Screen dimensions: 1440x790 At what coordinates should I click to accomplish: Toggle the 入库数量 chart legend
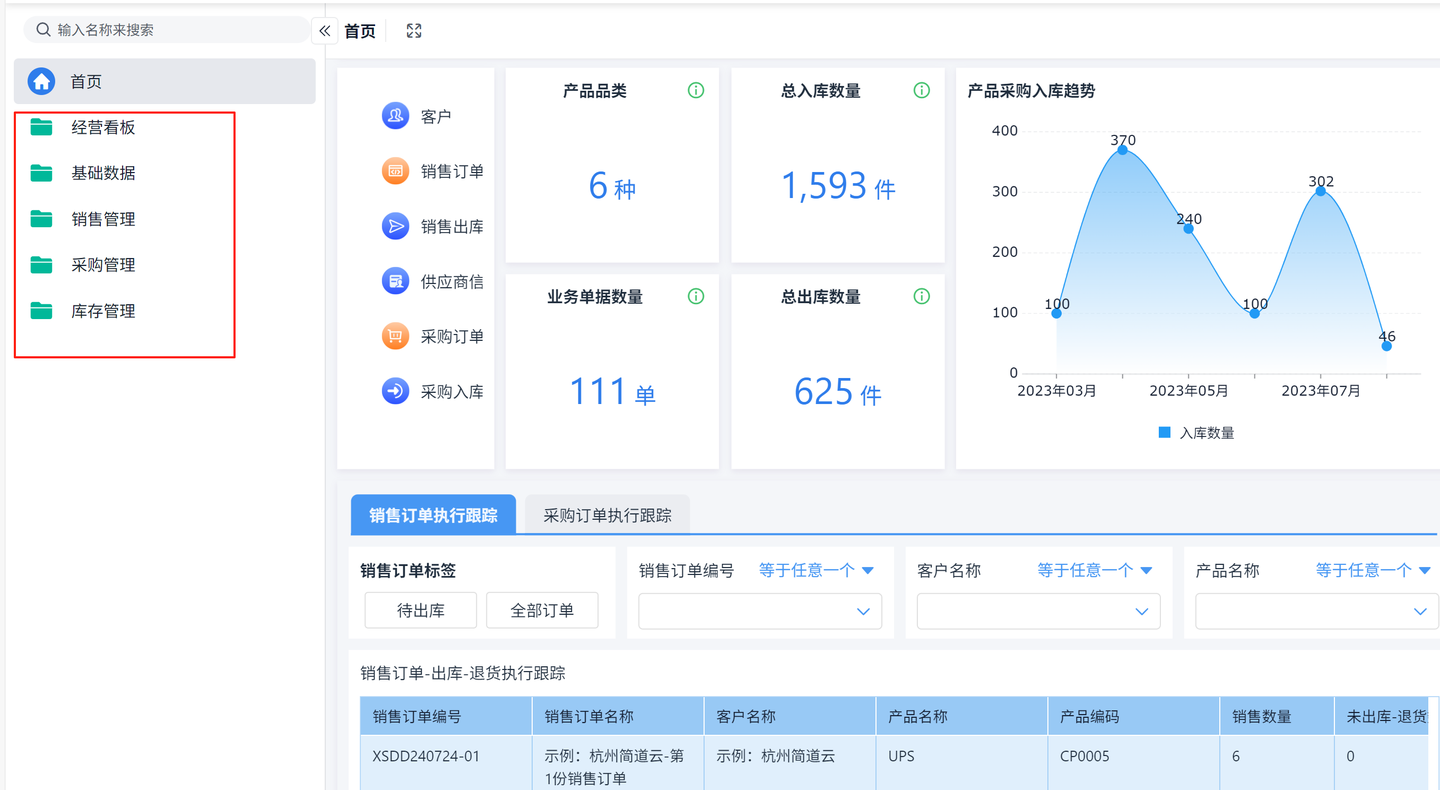click(x=1194, y=432)
